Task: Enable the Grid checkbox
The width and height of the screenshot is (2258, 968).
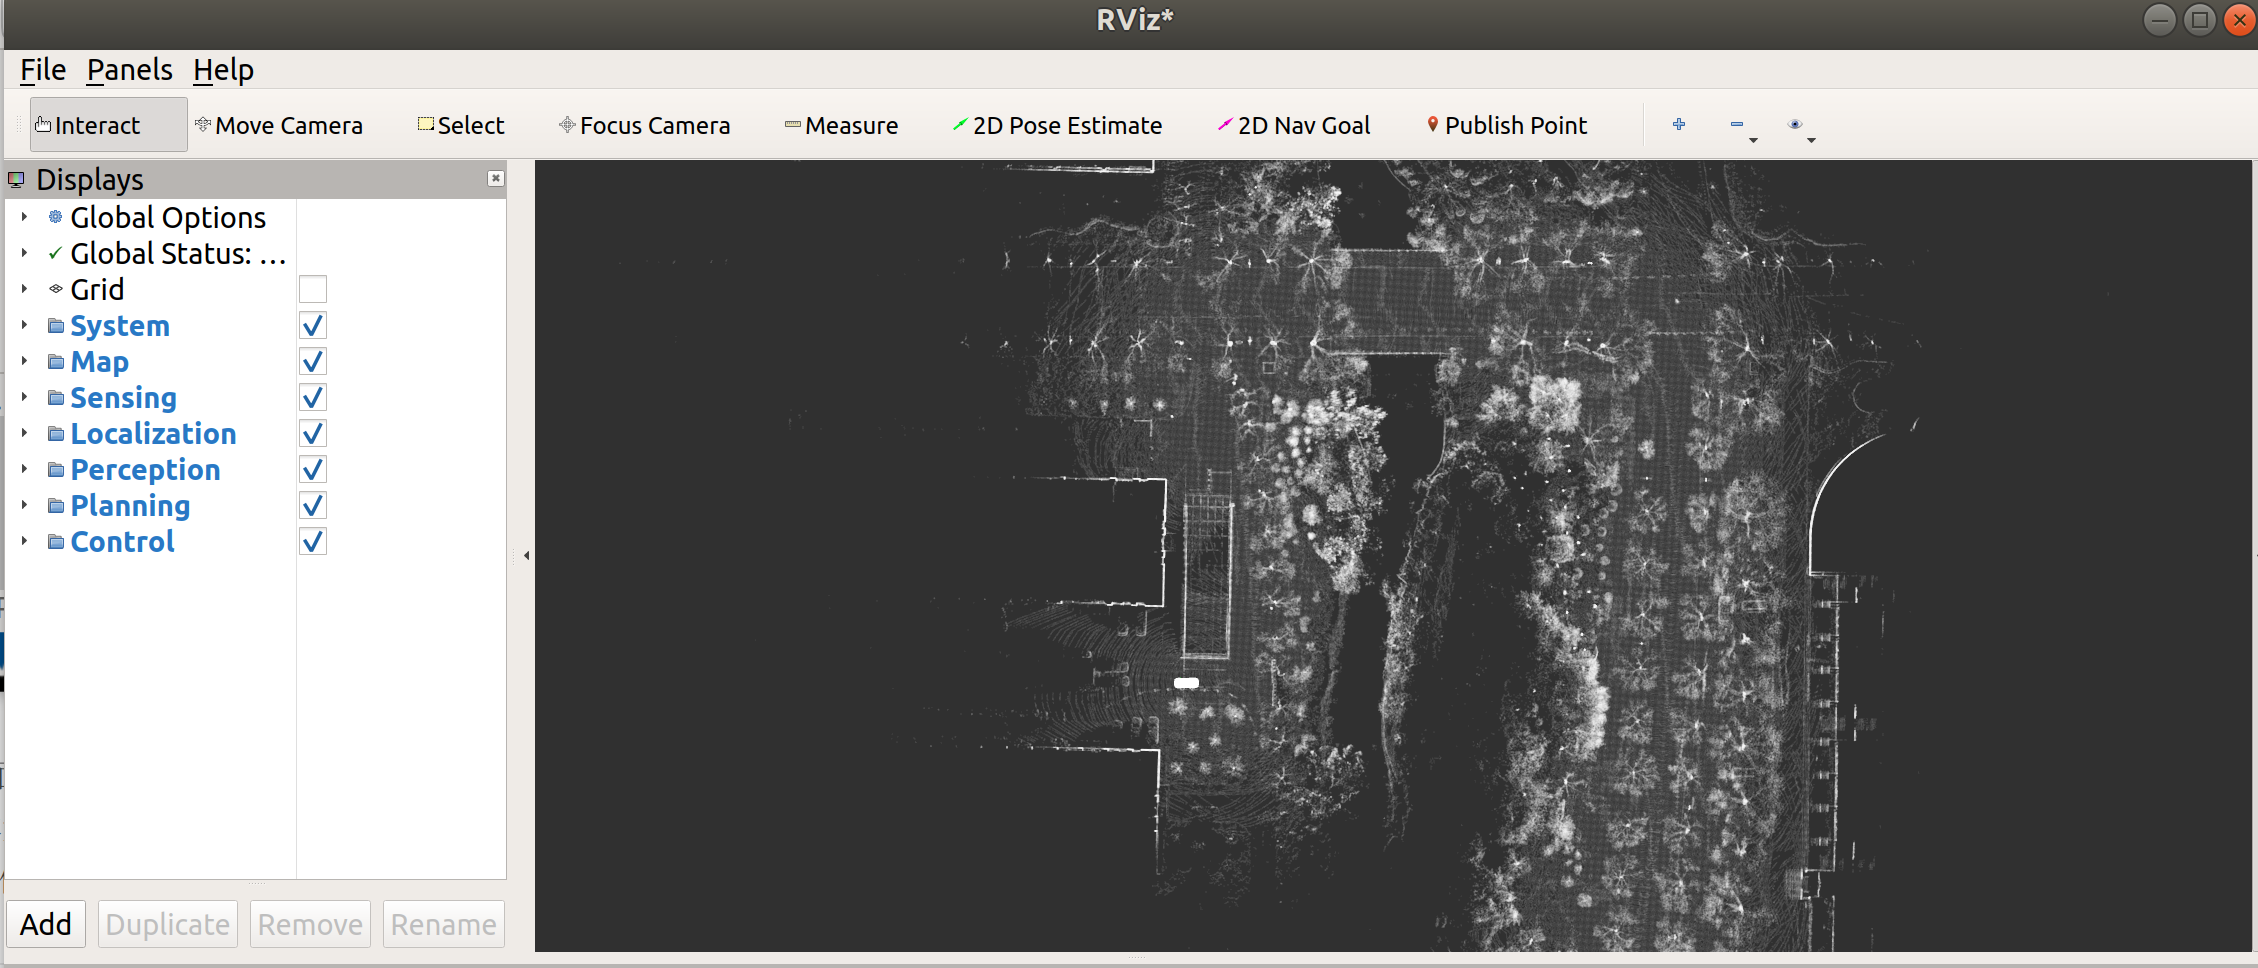Action: (313, 289)
